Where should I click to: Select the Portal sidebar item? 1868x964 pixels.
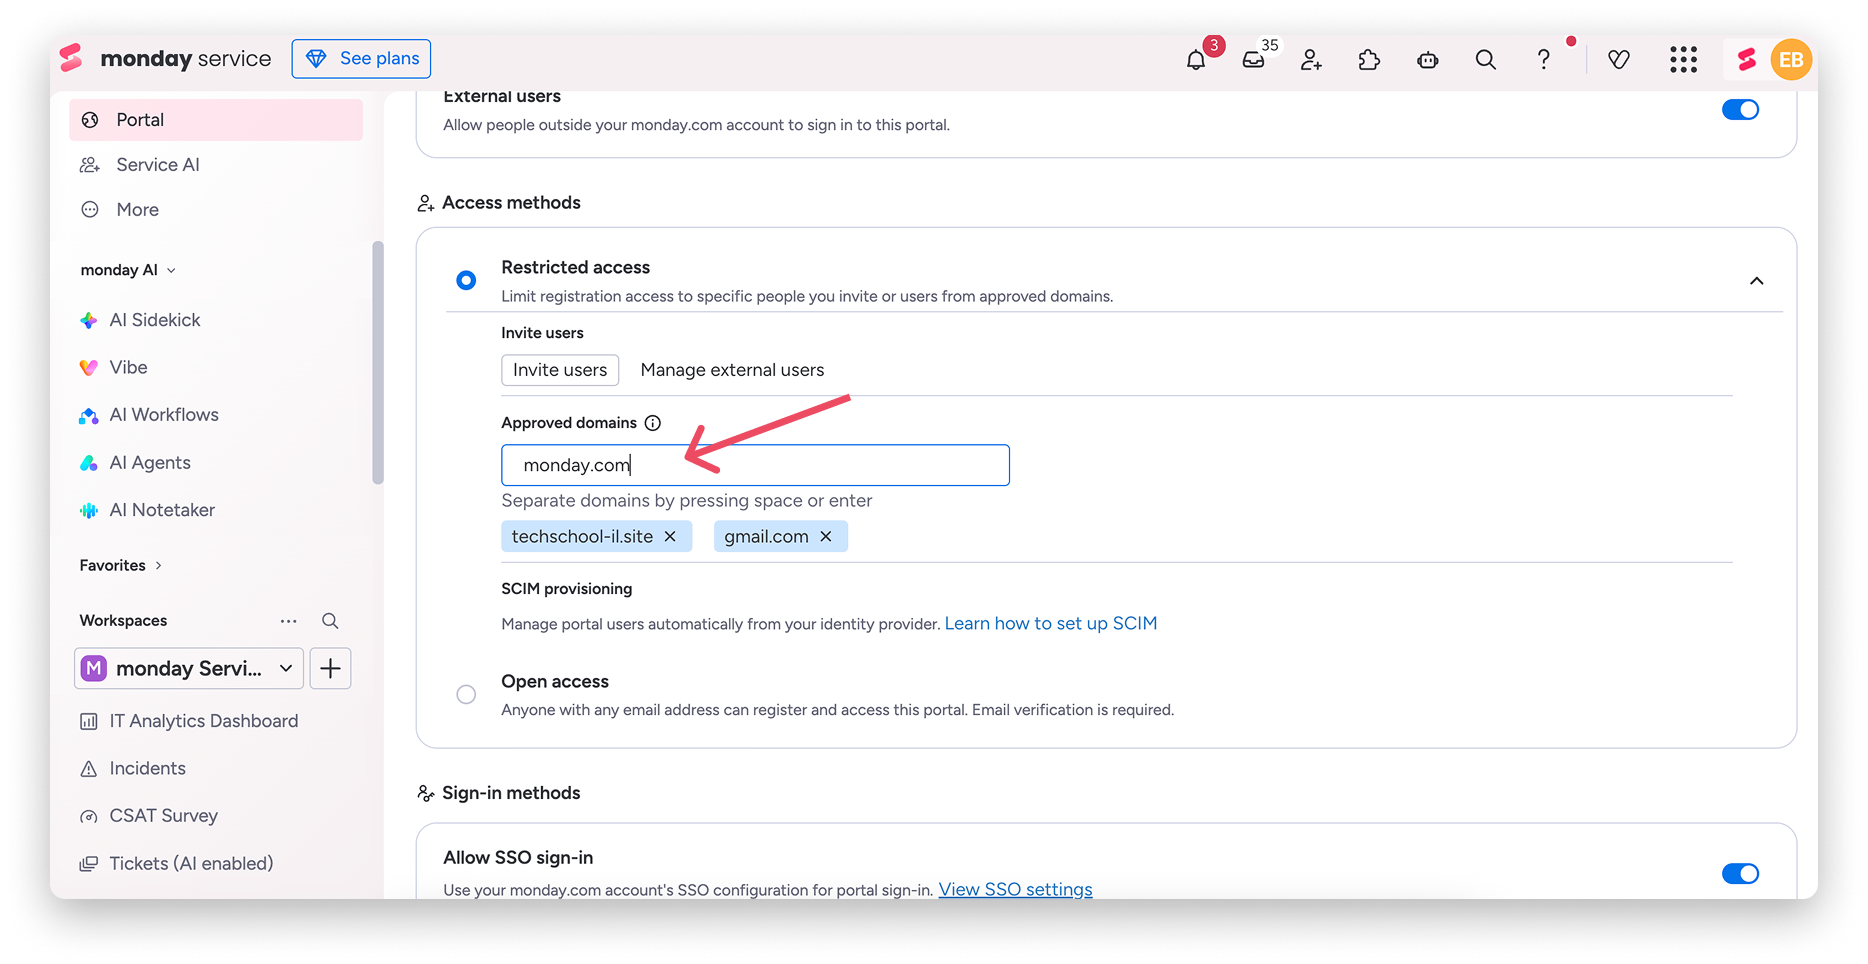(216, 120)
